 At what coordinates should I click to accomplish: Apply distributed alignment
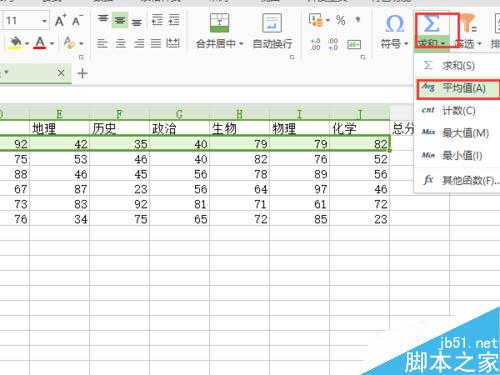click(173, 43)
